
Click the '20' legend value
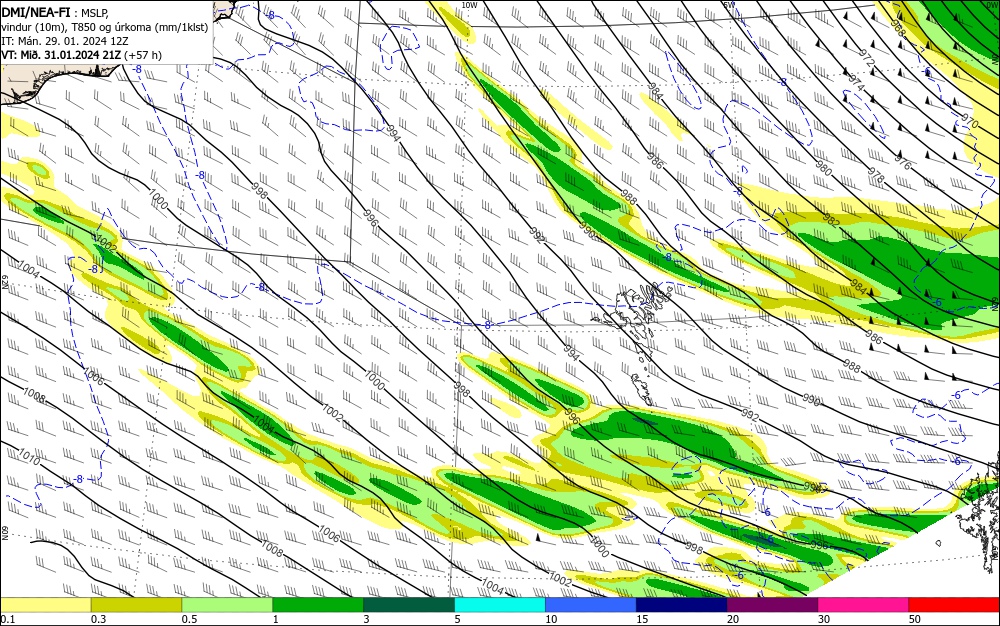733,619
